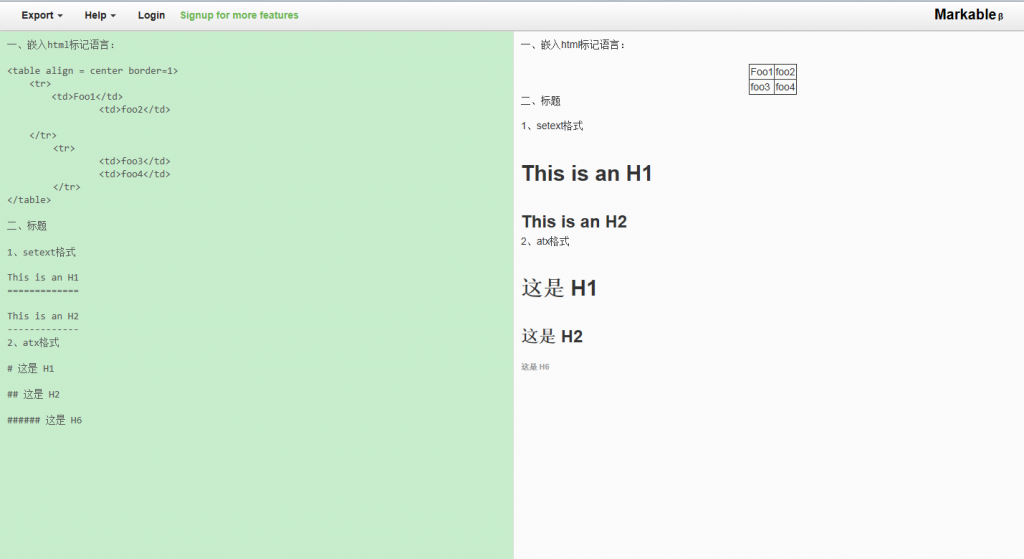Click '二、标题' line in editor
The image size is (1024, 559).
27,226
